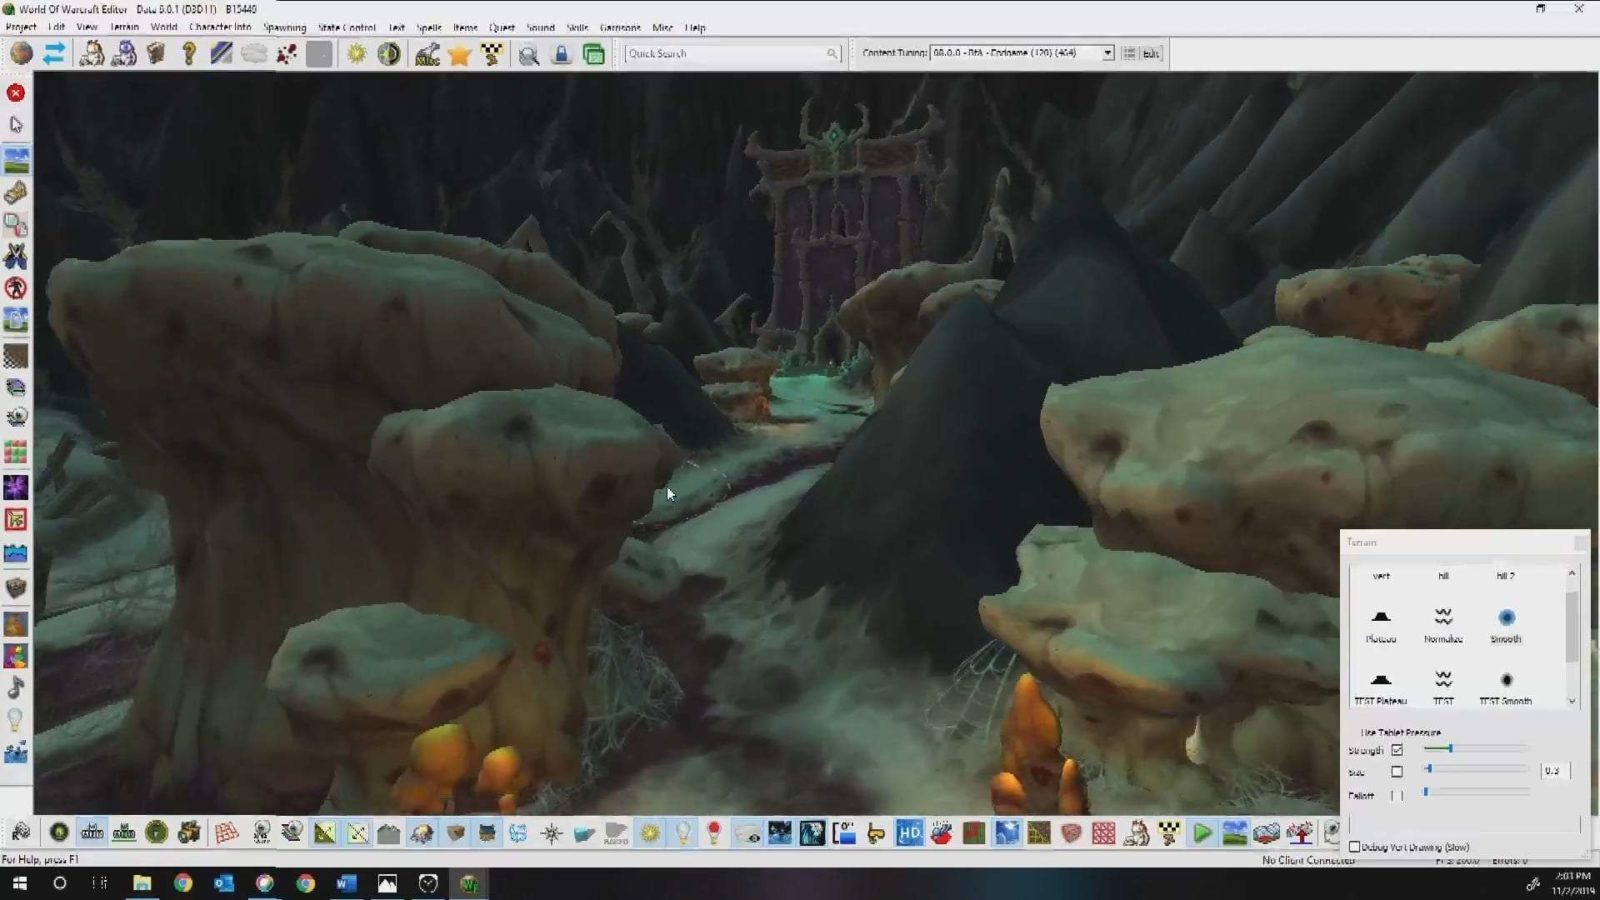Click the padlock icon in top toolbar
1600x900 pixels.
[x=561, y=54]
